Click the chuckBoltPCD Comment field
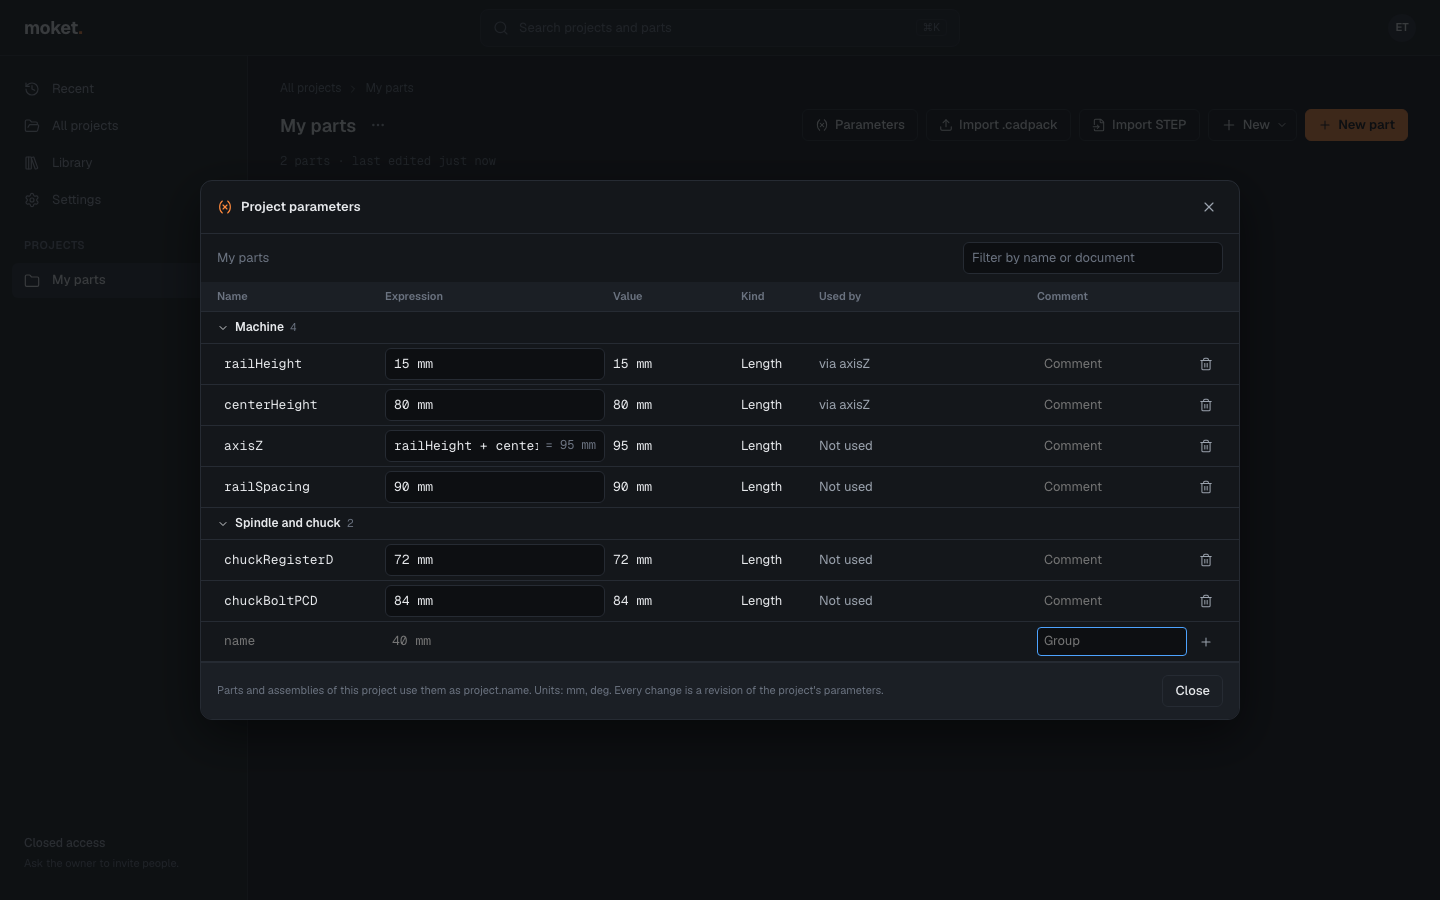Screen dimensions: 1440x900 tap(1111, 601)
